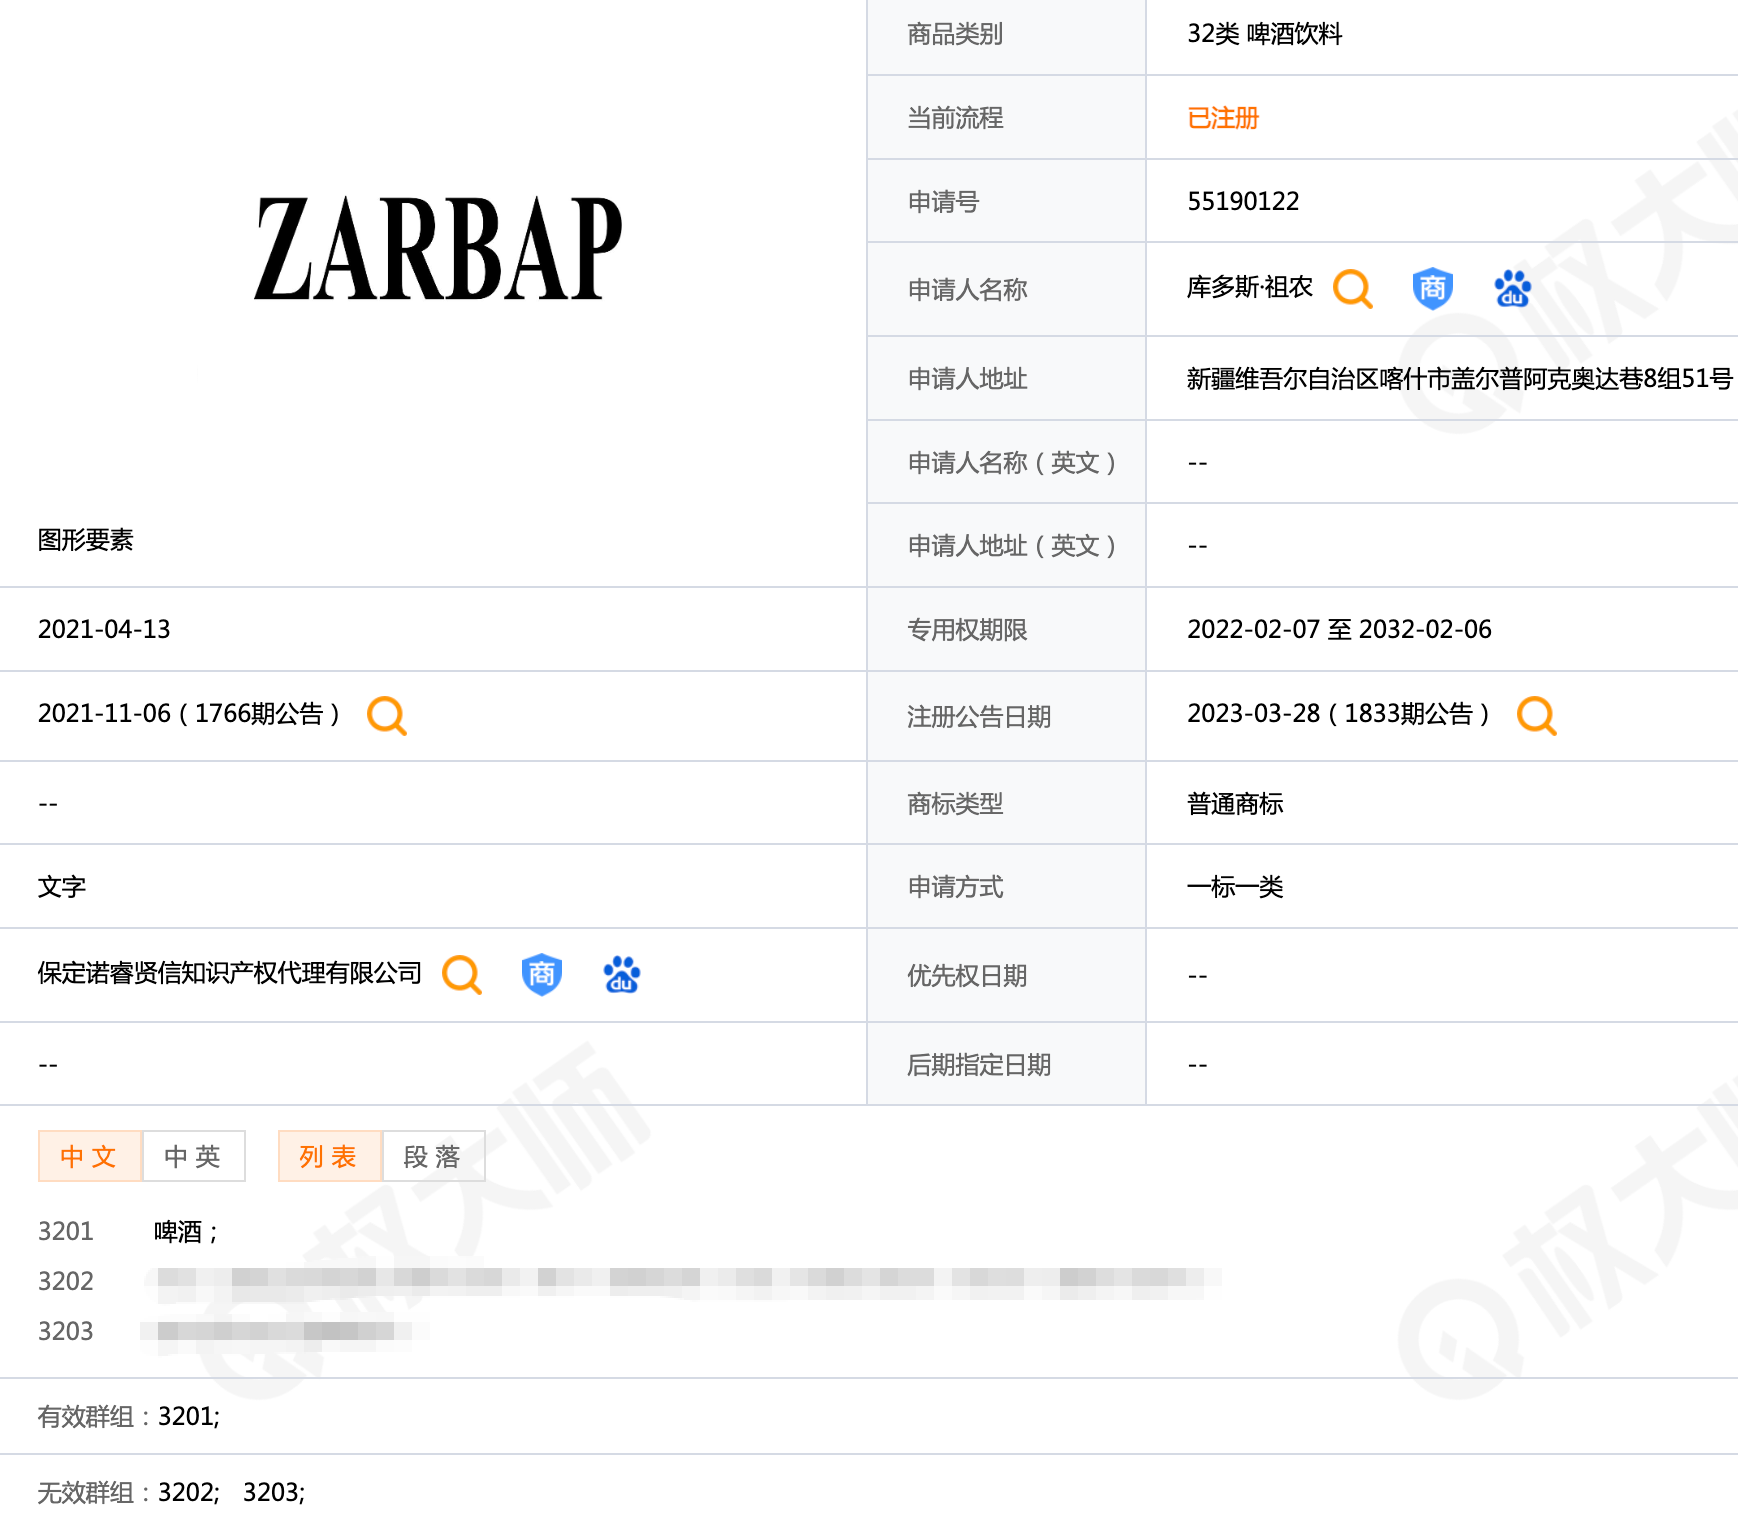This screenshot has width=1738, height=1522.
Task: Select 列表 list view
Action: click(x=329, y=1156)
